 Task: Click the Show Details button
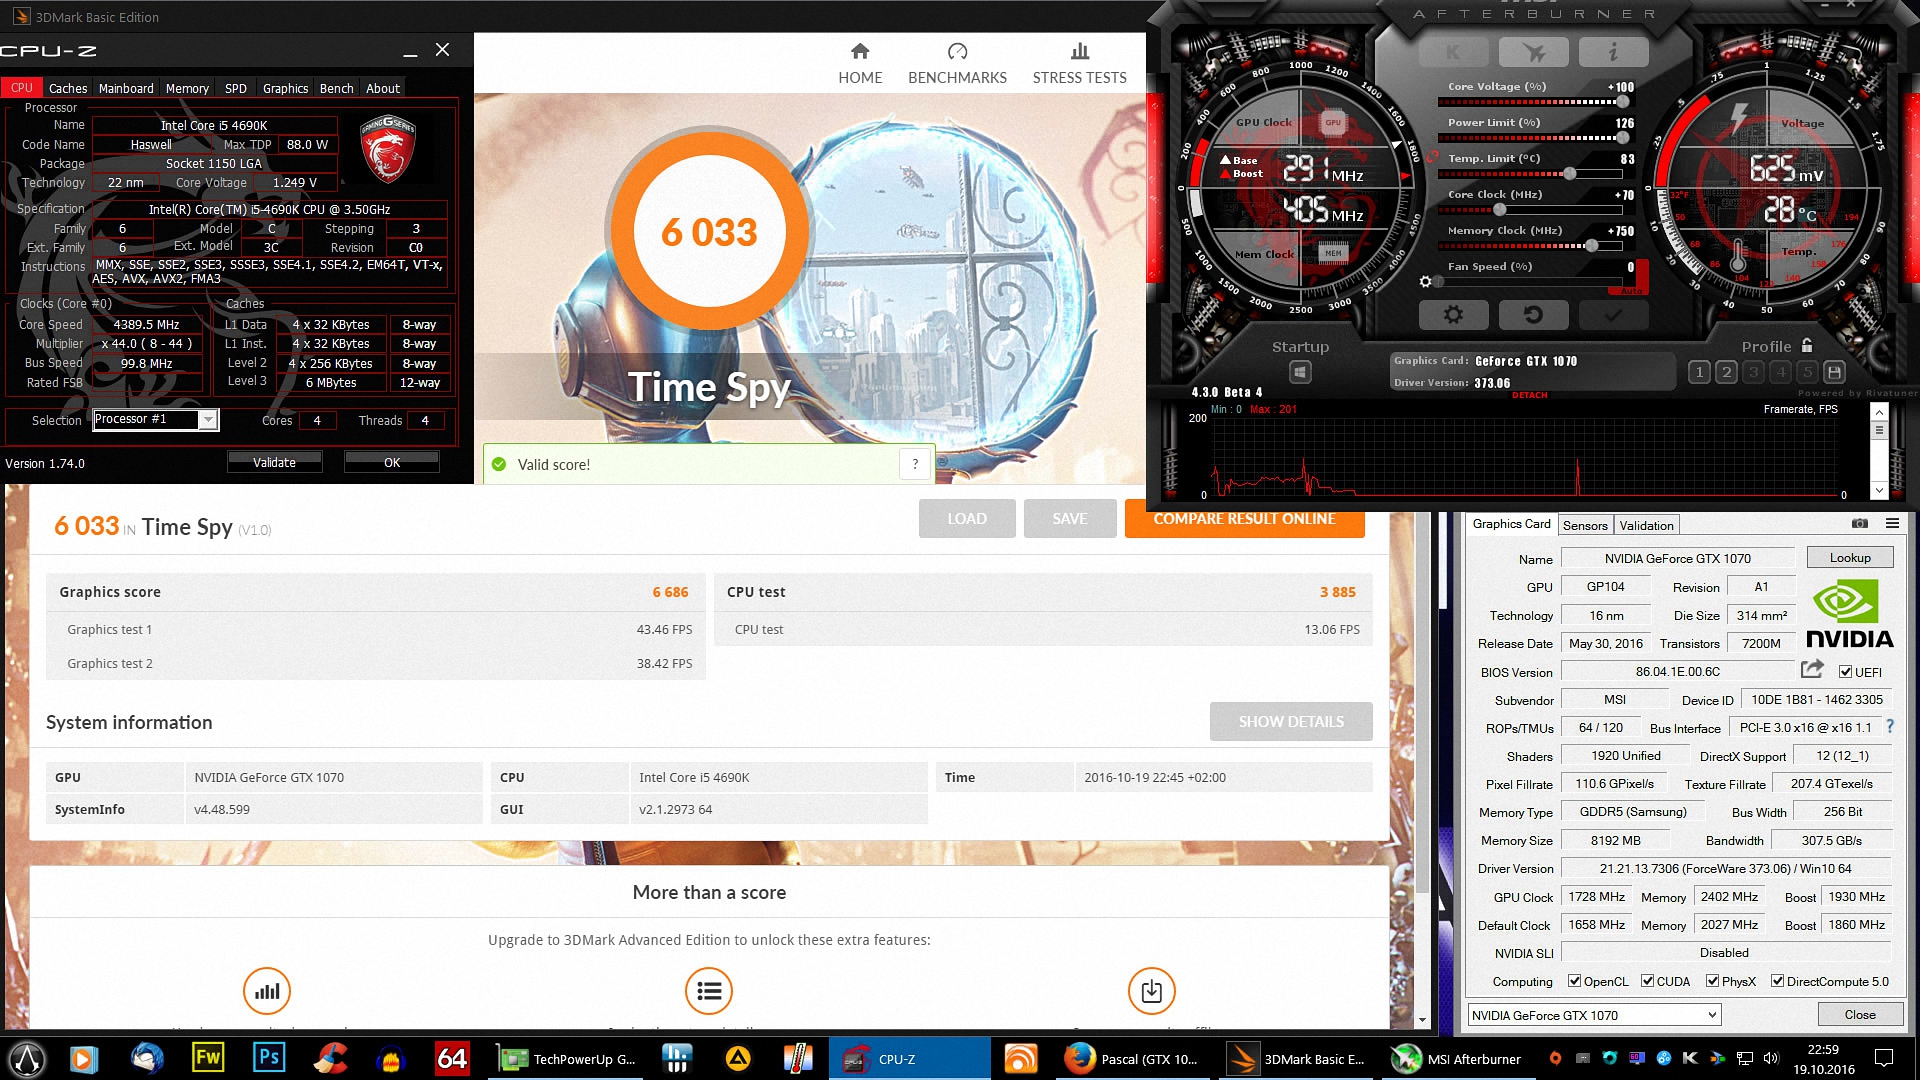pyautogui.click(x=1290, y=721)
